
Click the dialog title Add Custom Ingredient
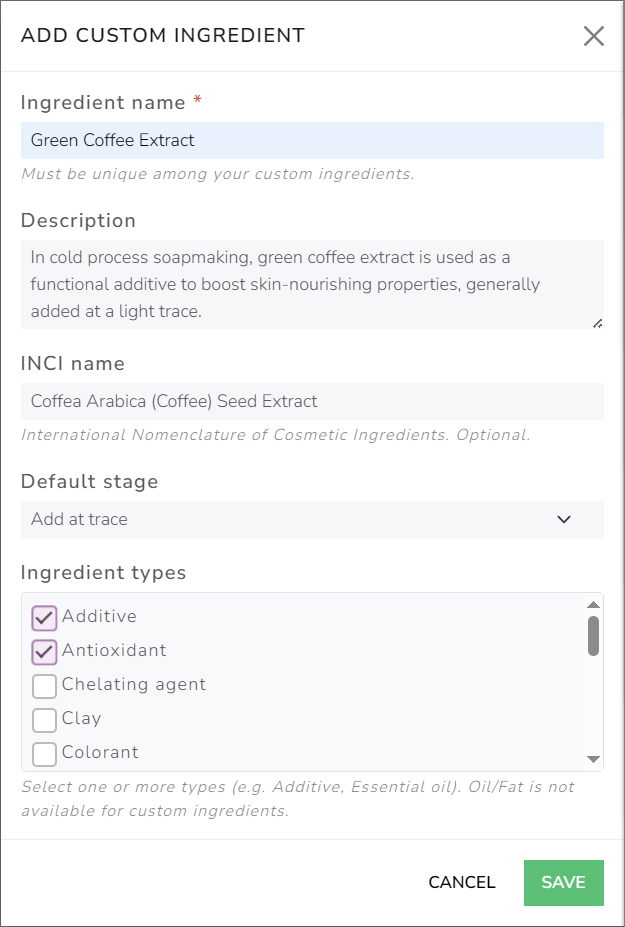(x=163, y=35)
